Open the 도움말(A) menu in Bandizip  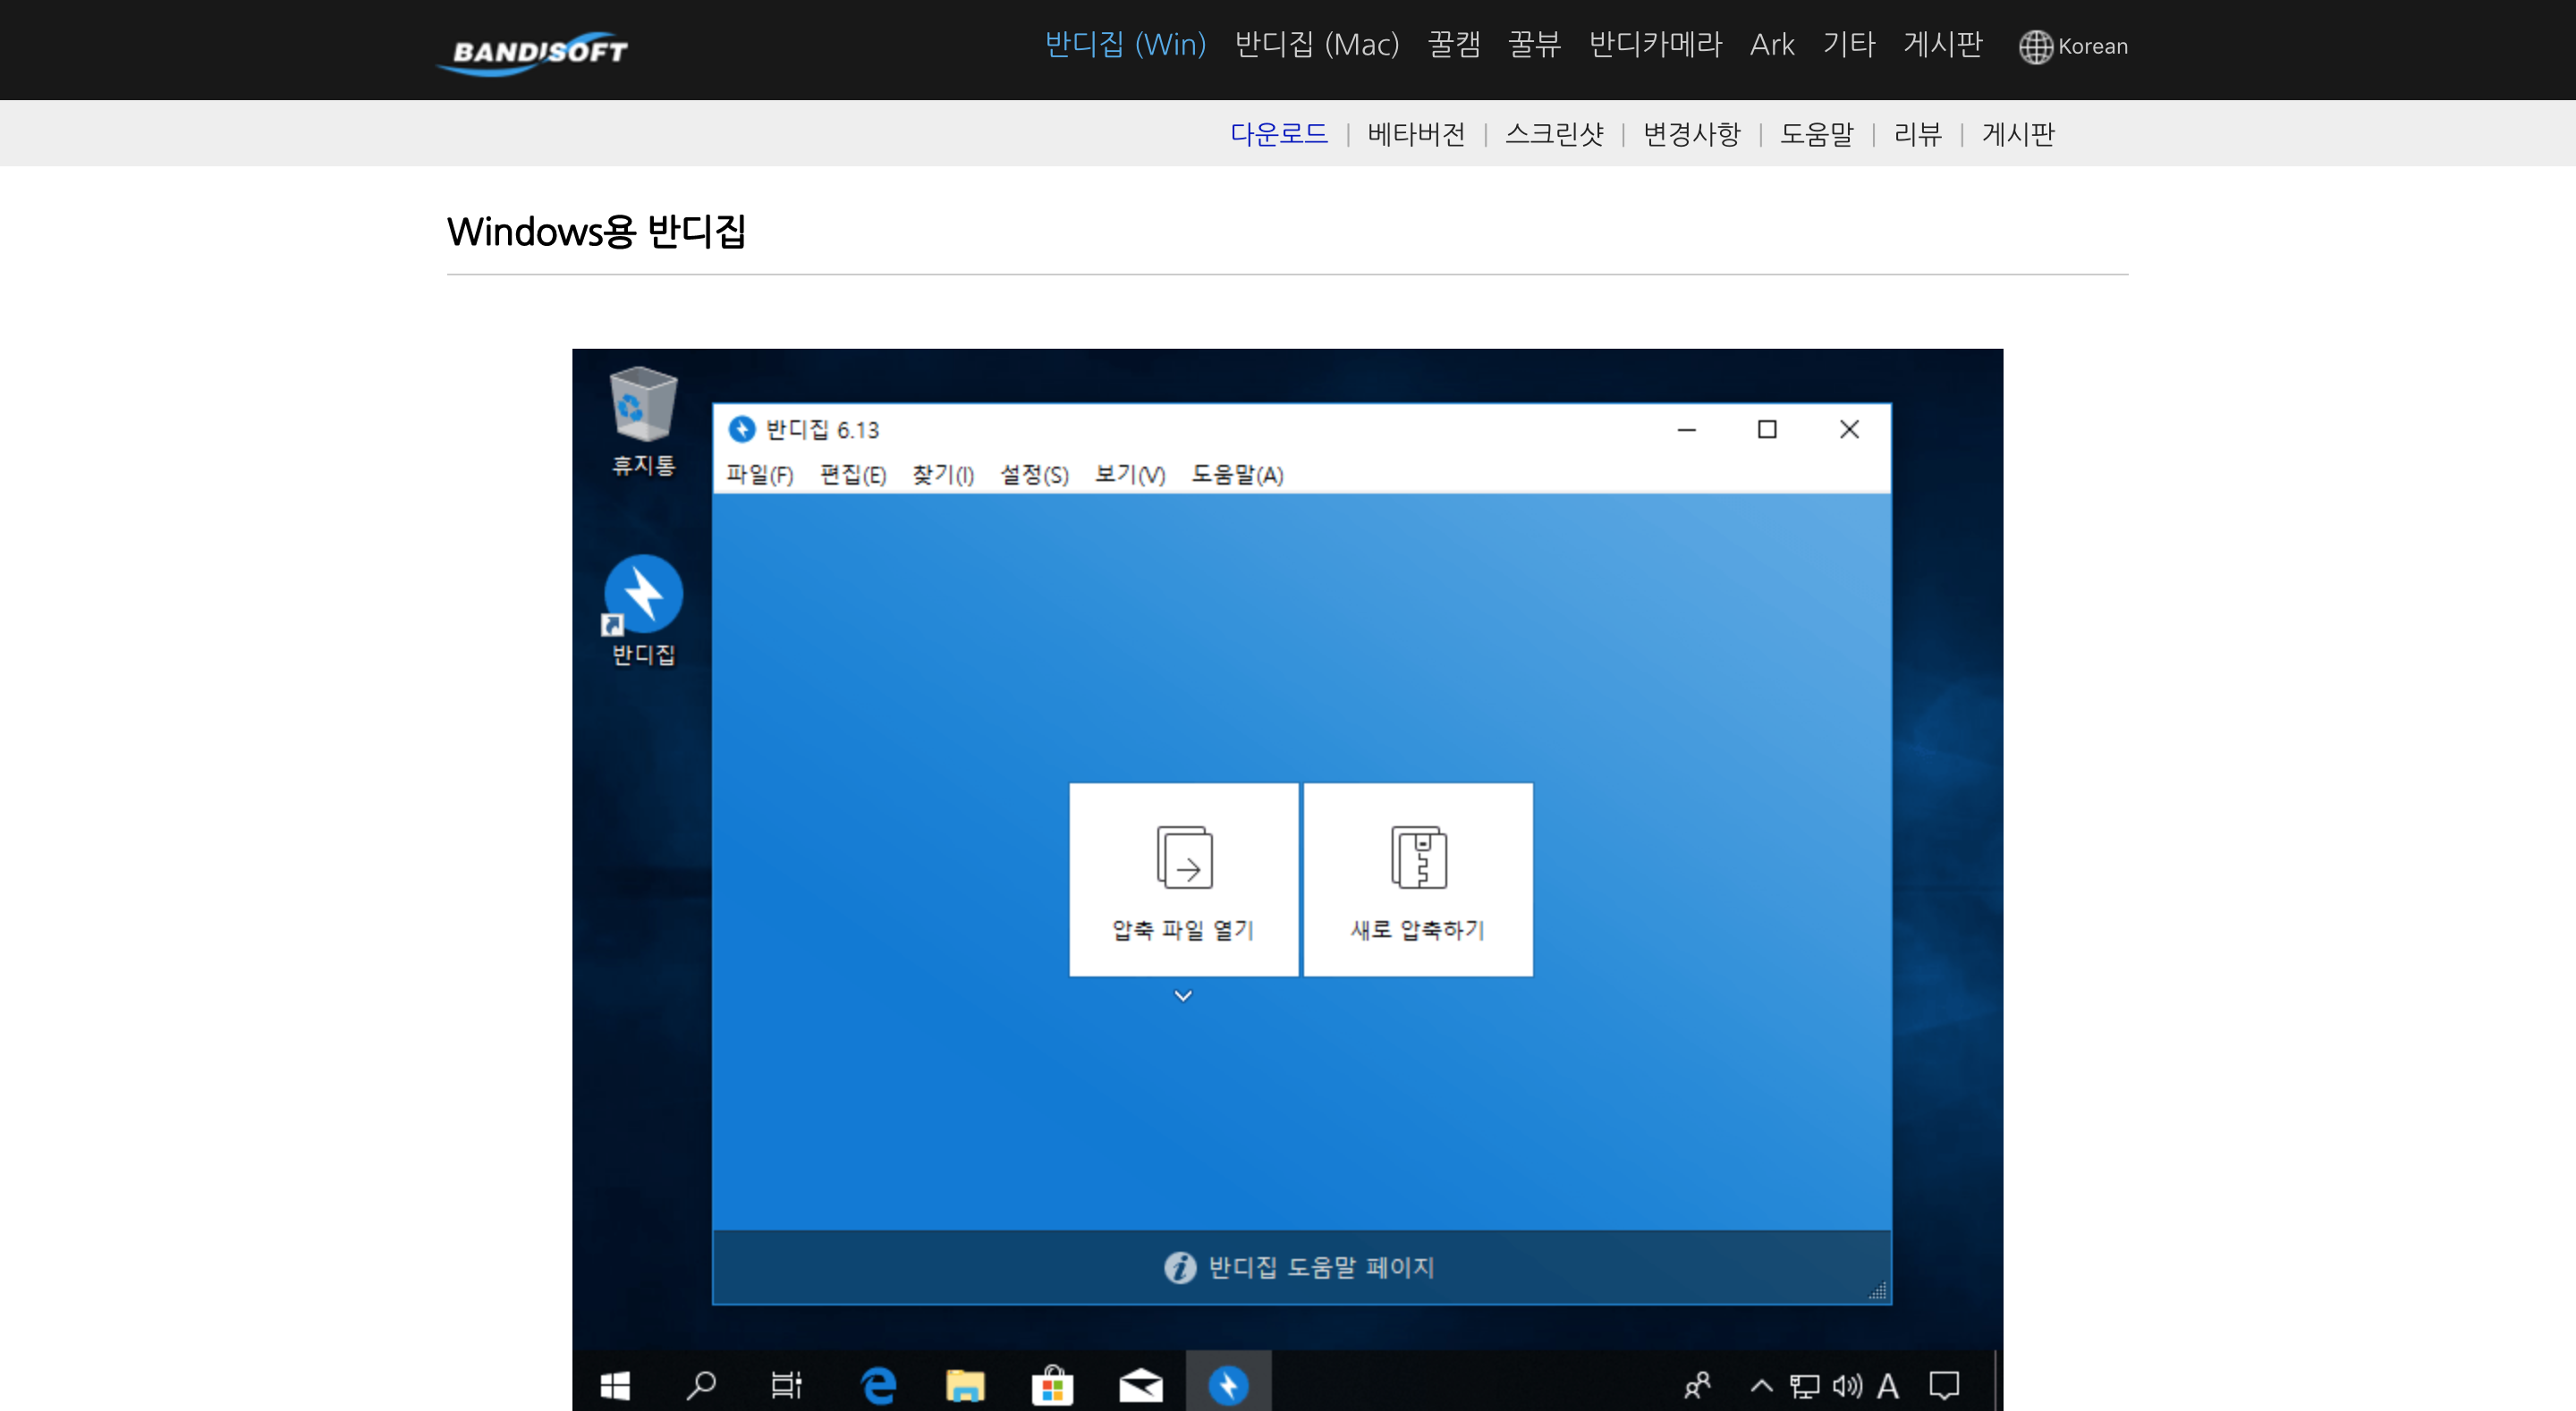1237,475
